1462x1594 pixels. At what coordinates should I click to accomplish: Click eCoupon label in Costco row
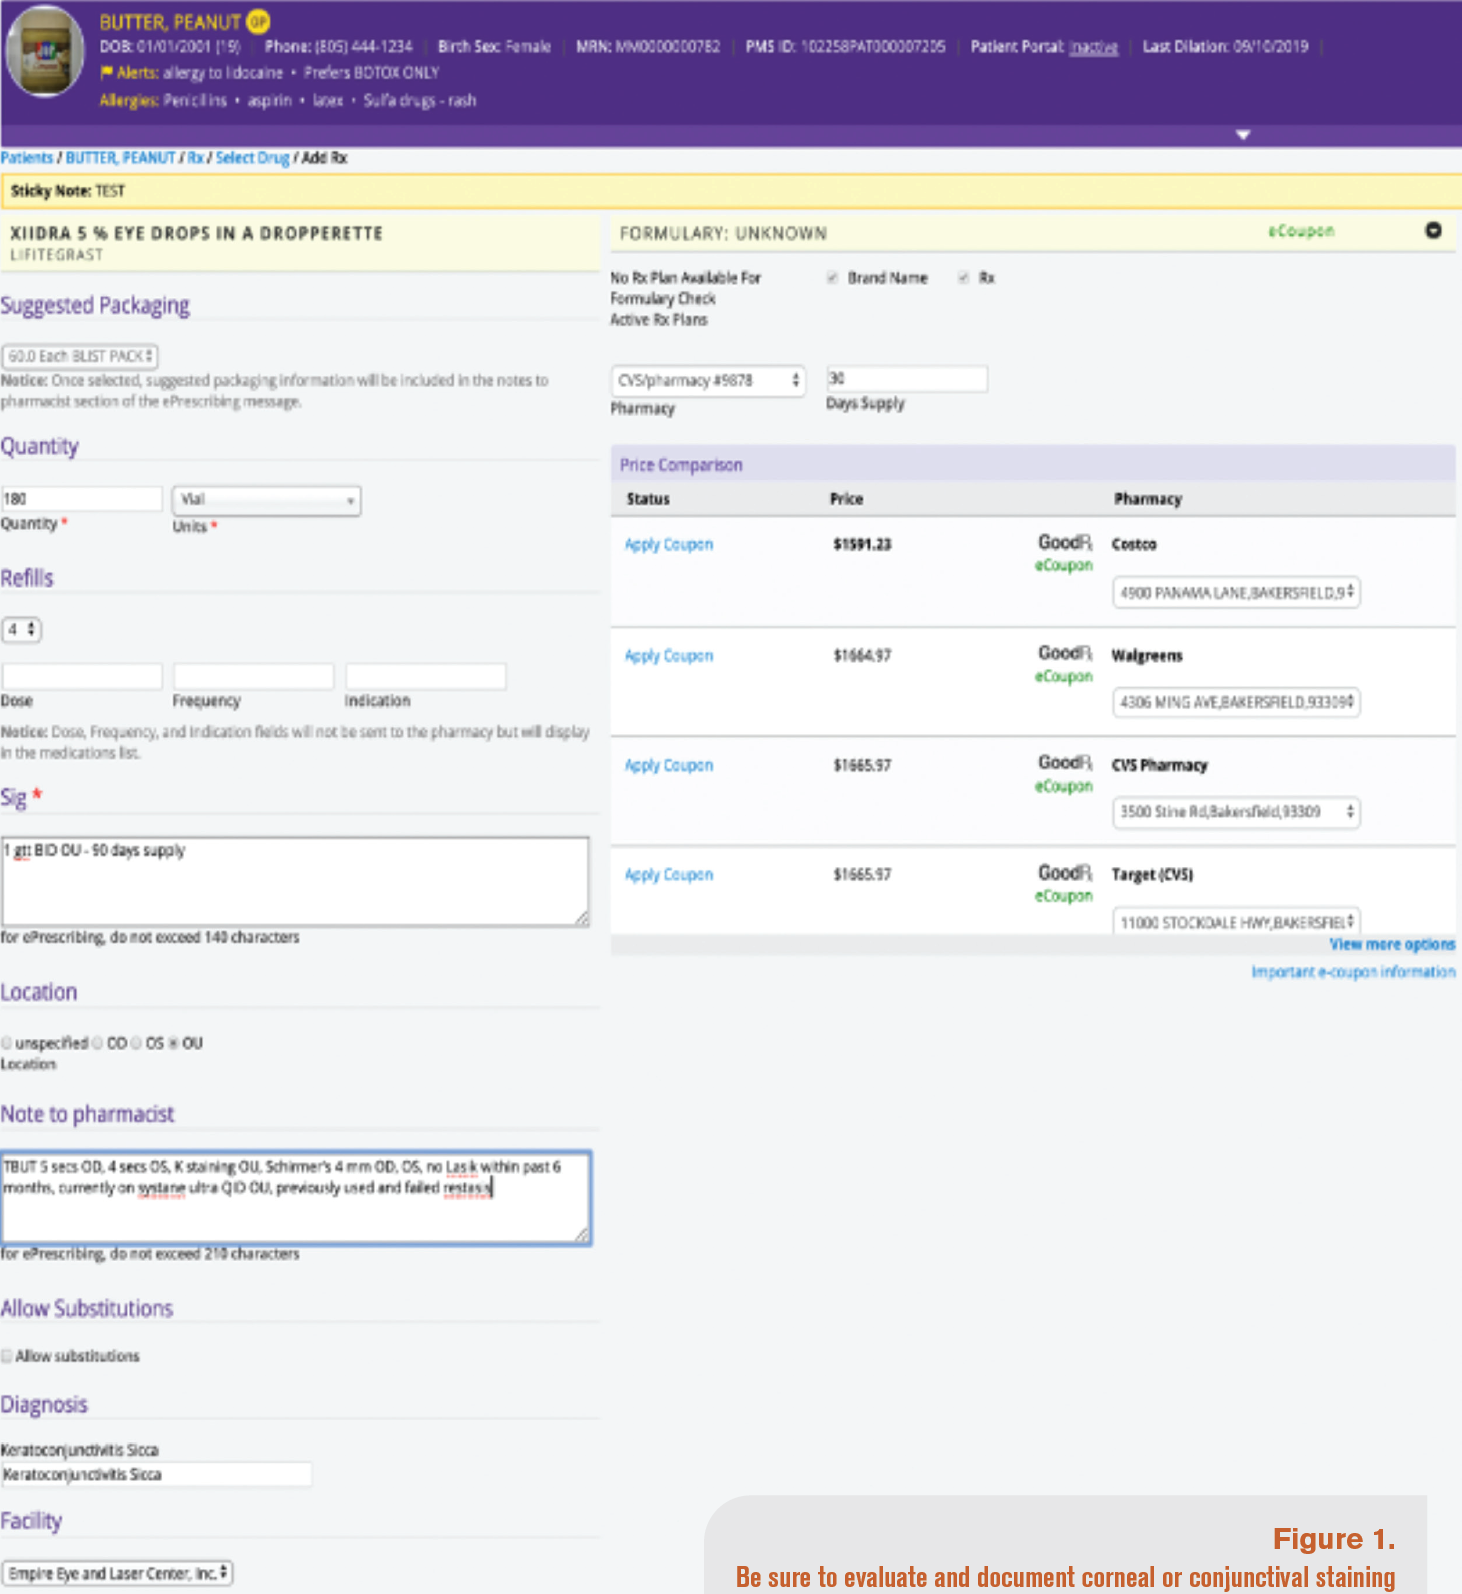[x=1064, y=566]
